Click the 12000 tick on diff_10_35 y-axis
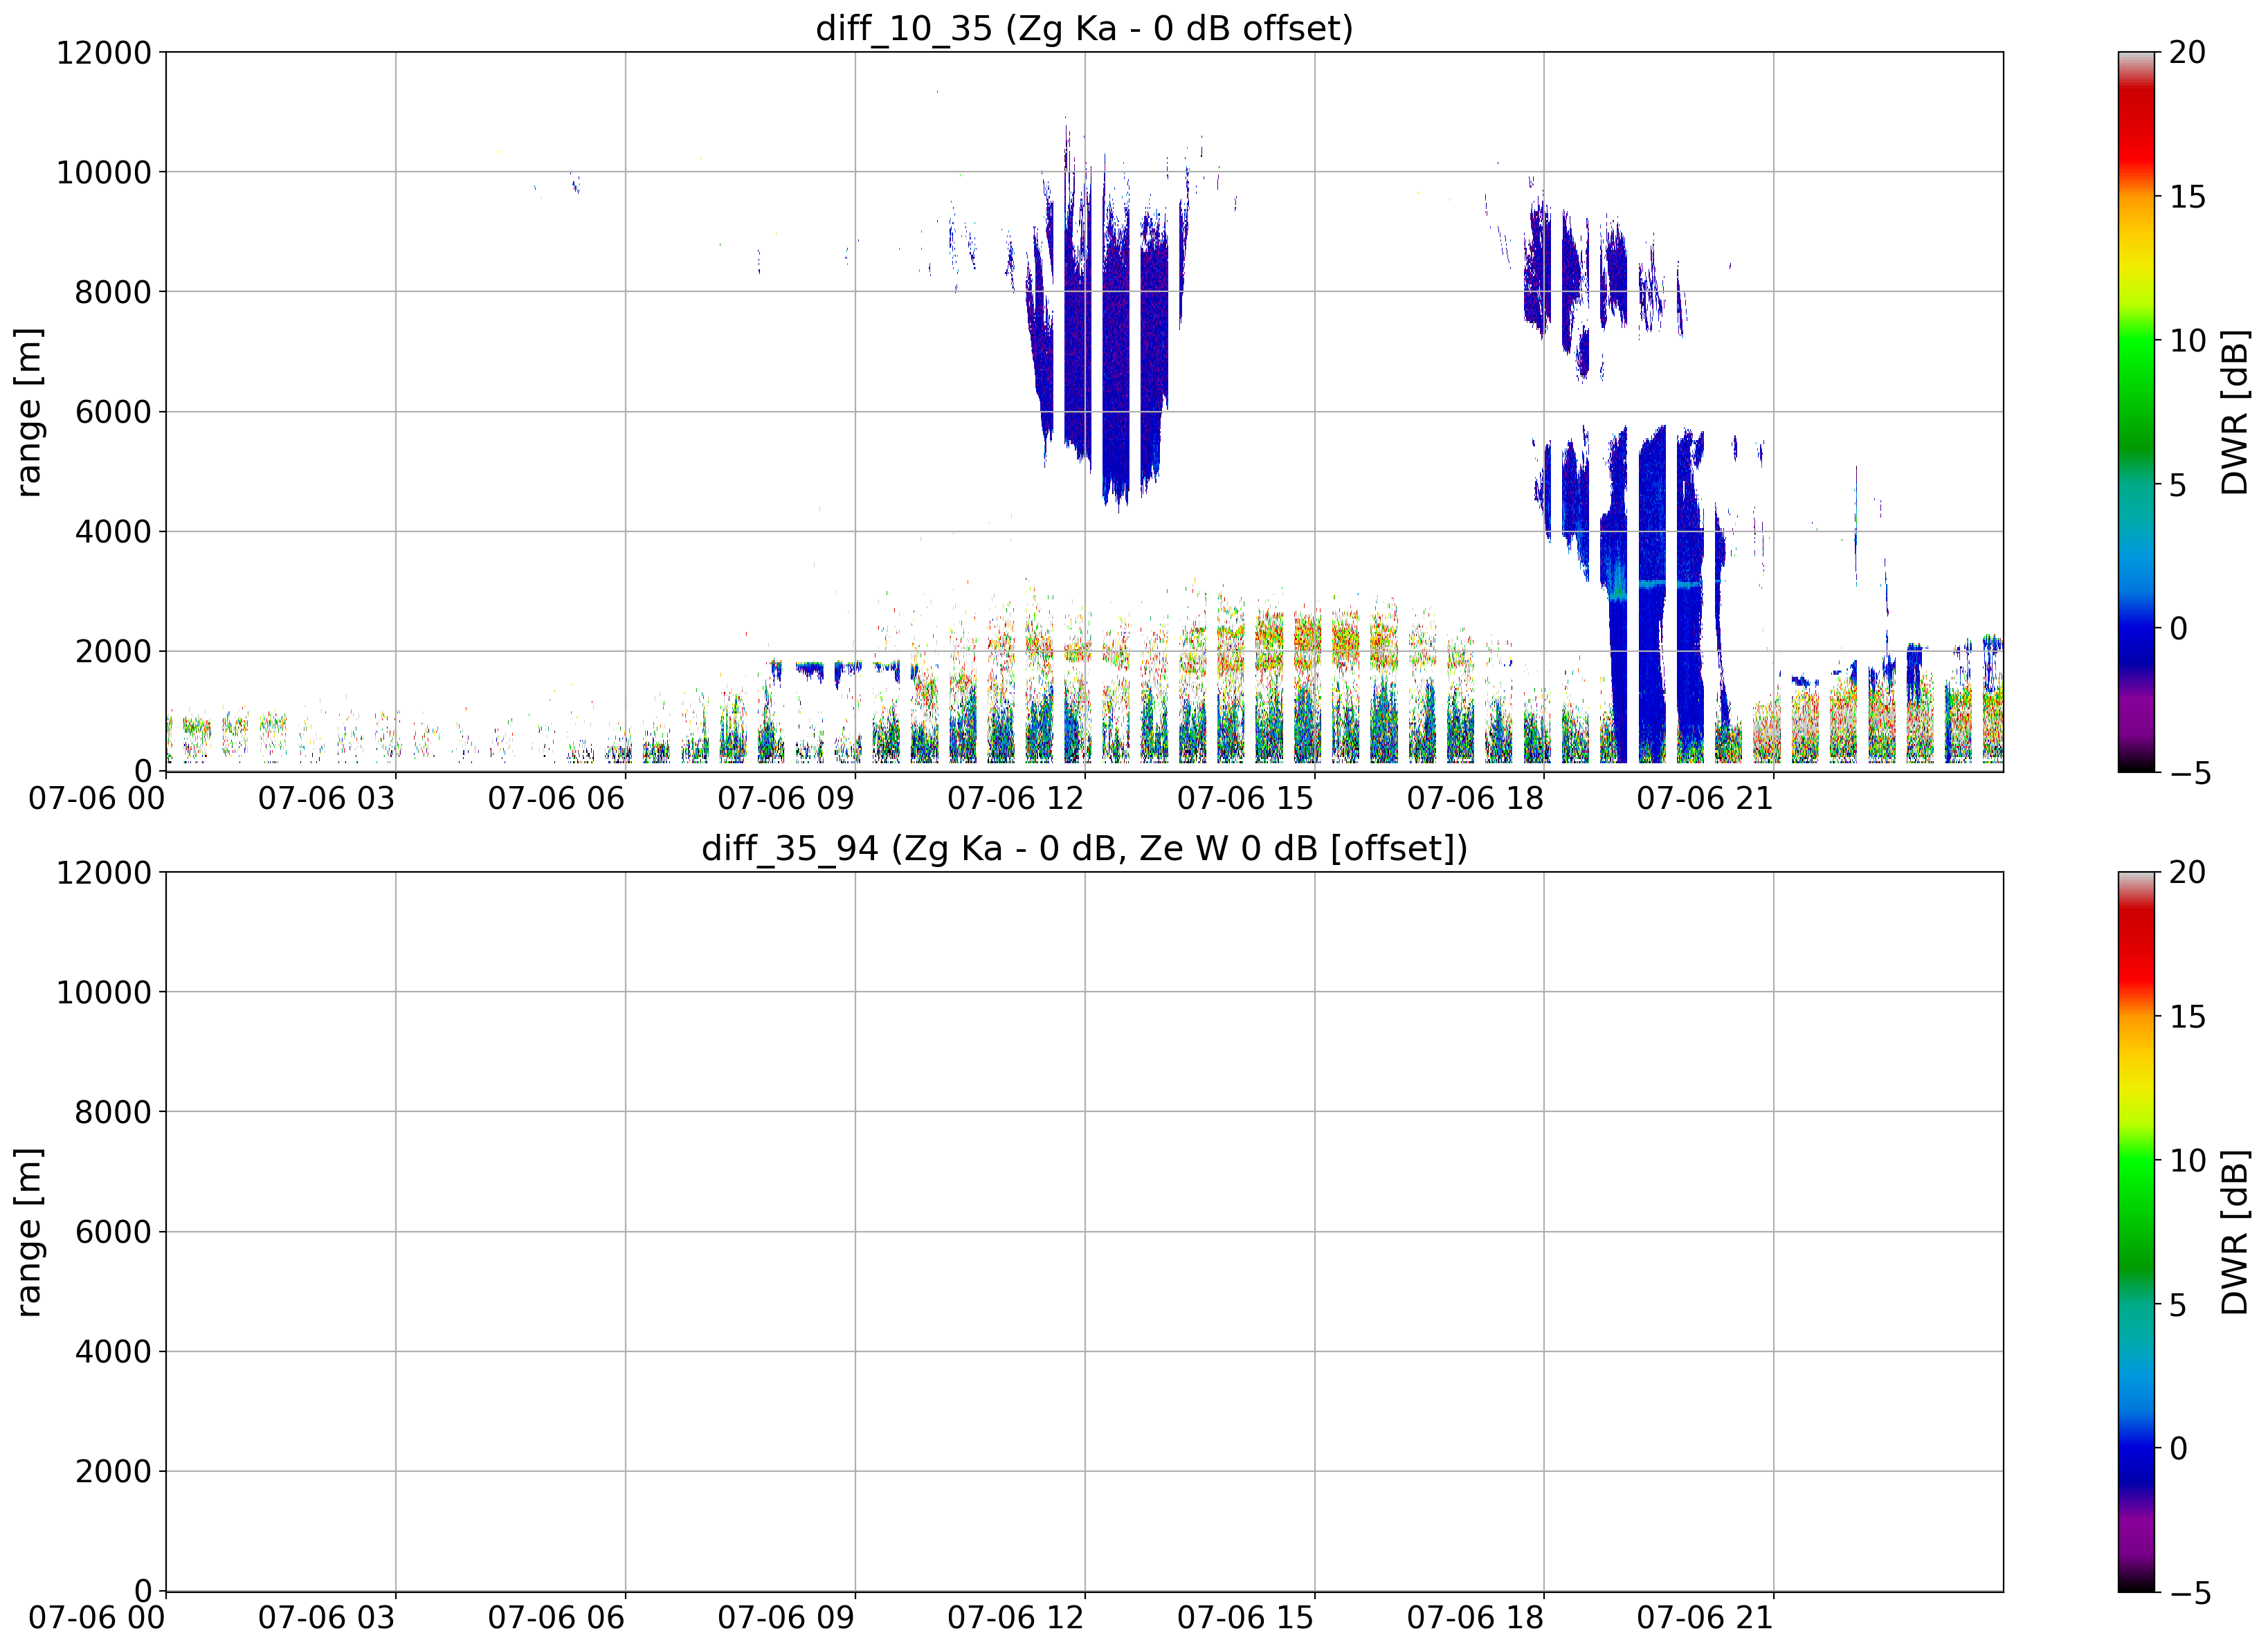 point(103,52)
